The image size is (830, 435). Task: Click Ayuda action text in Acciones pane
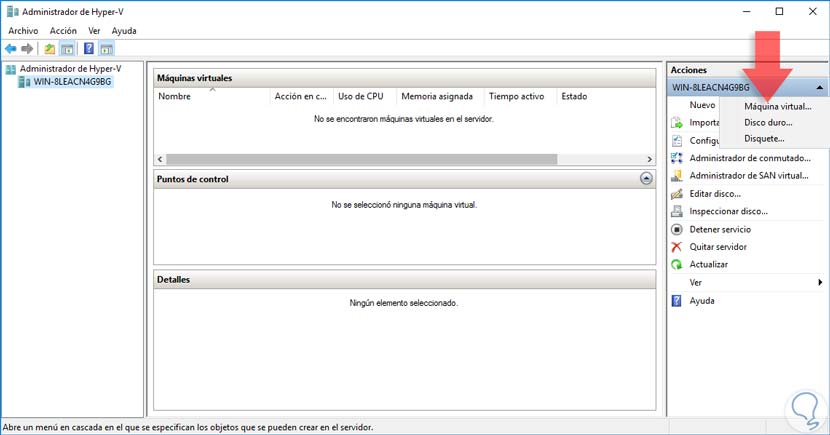(702, 301)
